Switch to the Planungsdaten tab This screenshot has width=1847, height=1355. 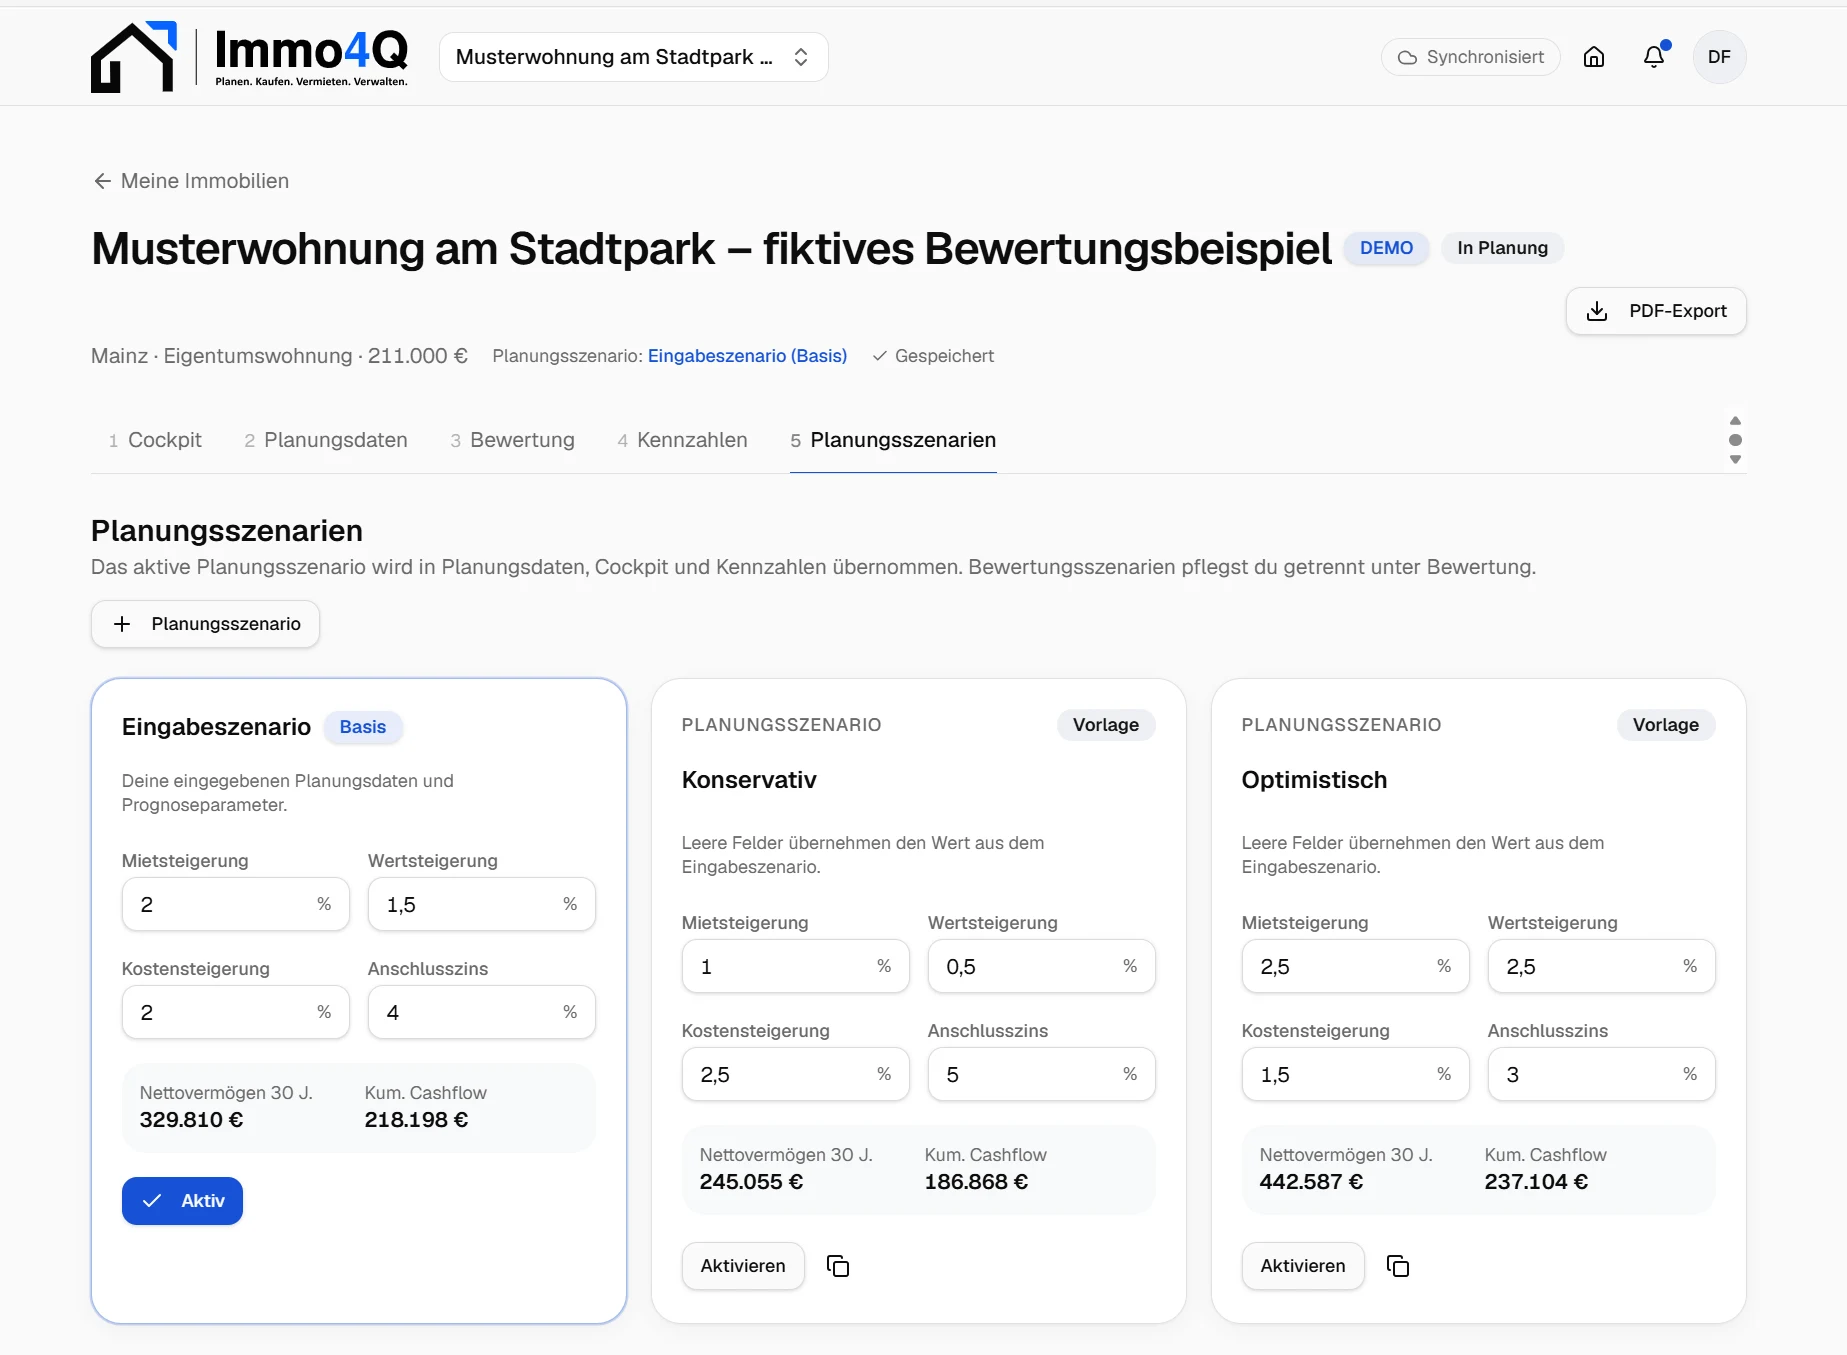(325, 440)
